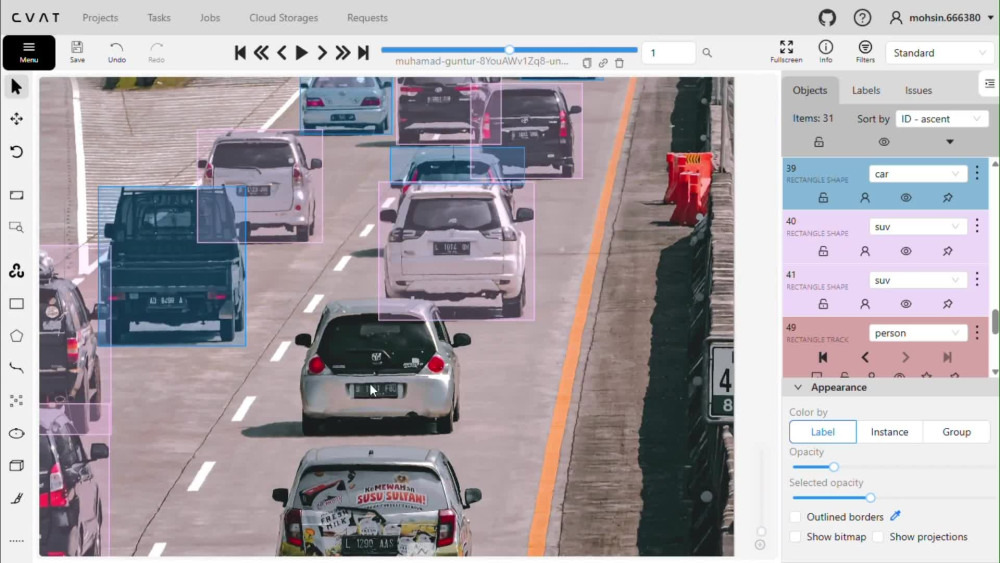Screen dimensions: 1000x563
Task: Select the draw polyline tool
Action: 17,368
